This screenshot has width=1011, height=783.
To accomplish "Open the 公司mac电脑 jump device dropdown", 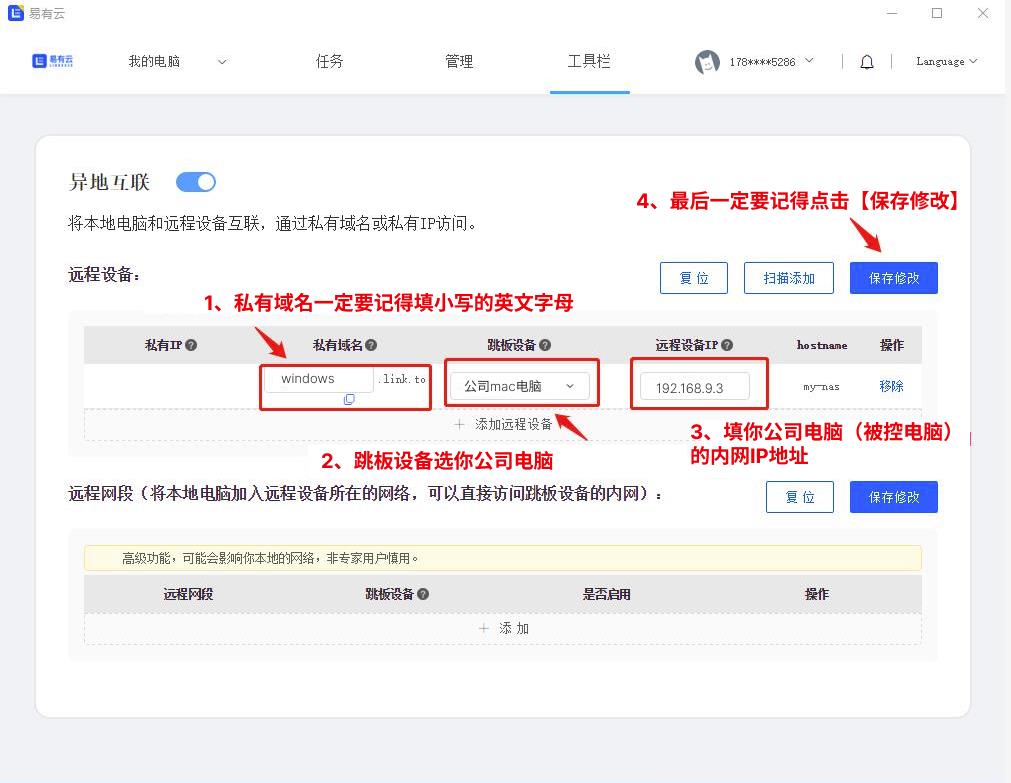I will pyautogui.click(x=520, y=386).
